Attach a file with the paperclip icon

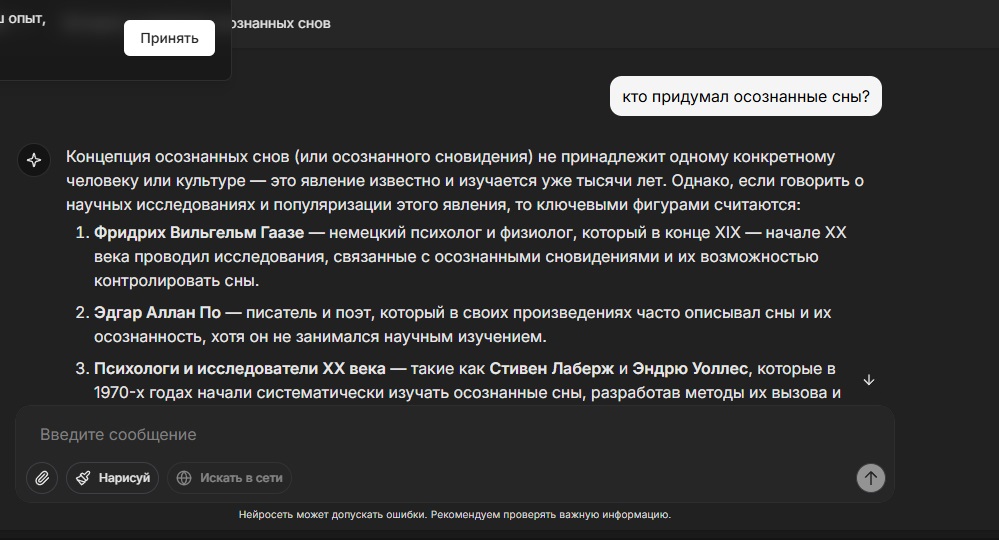(x=42, y=478)
